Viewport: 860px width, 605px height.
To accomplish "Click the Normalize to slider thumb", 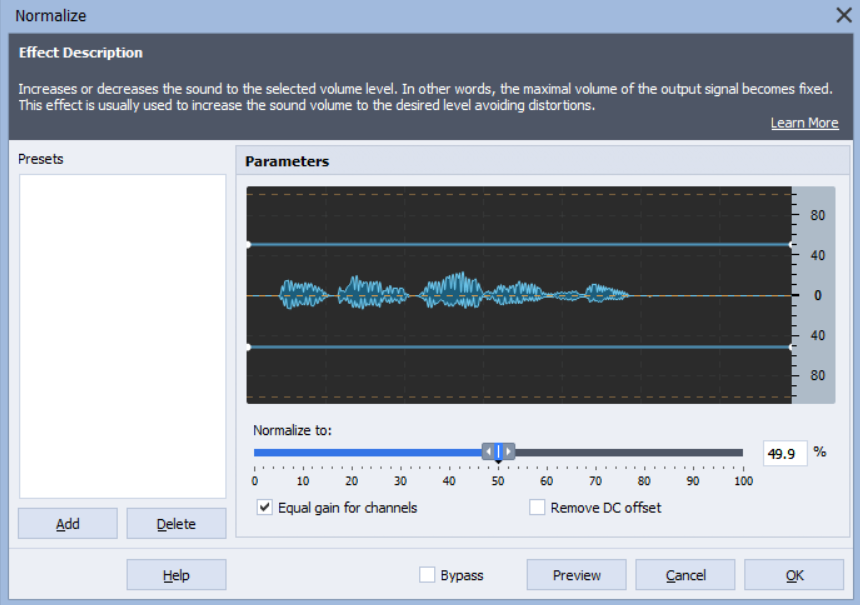I will pyautogui.click(x=498, y=451).
